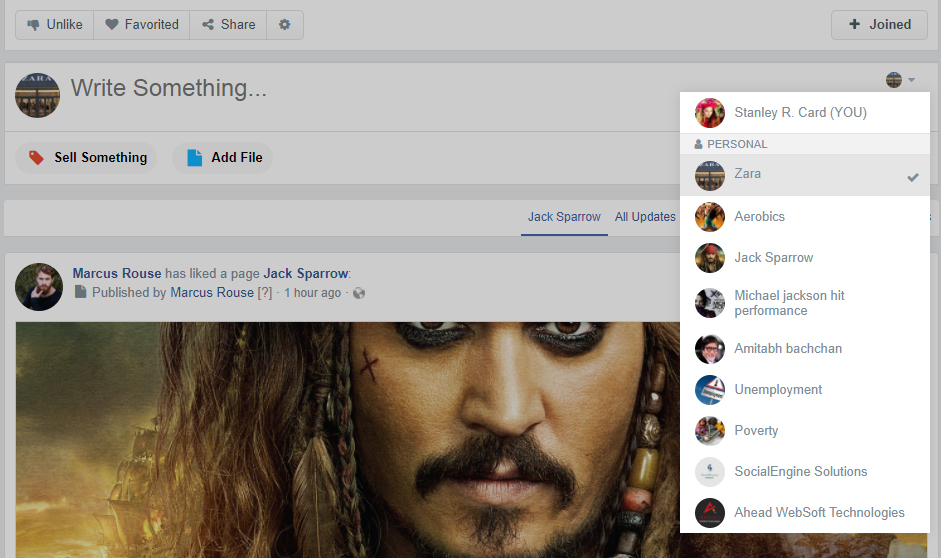Select Aerobics page from the list

(759, 217)
